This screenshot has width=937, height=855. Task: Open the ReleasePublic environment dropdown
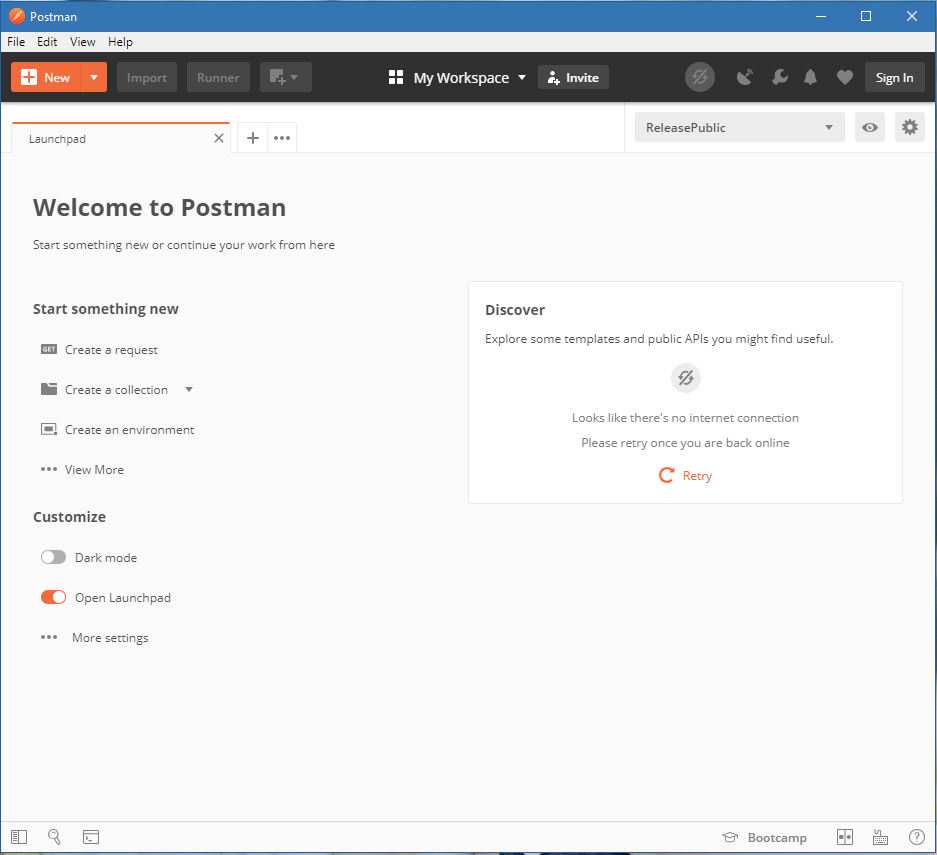click(739, 127)
